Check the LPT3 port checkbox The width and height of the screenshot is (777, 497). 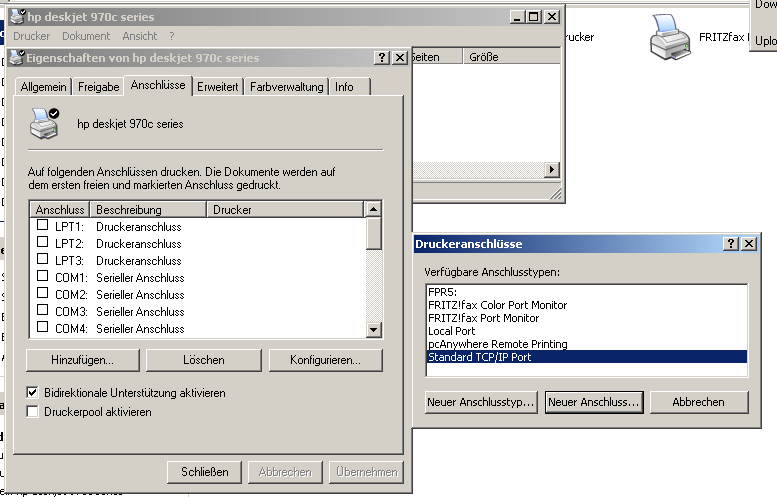point(43,259)
